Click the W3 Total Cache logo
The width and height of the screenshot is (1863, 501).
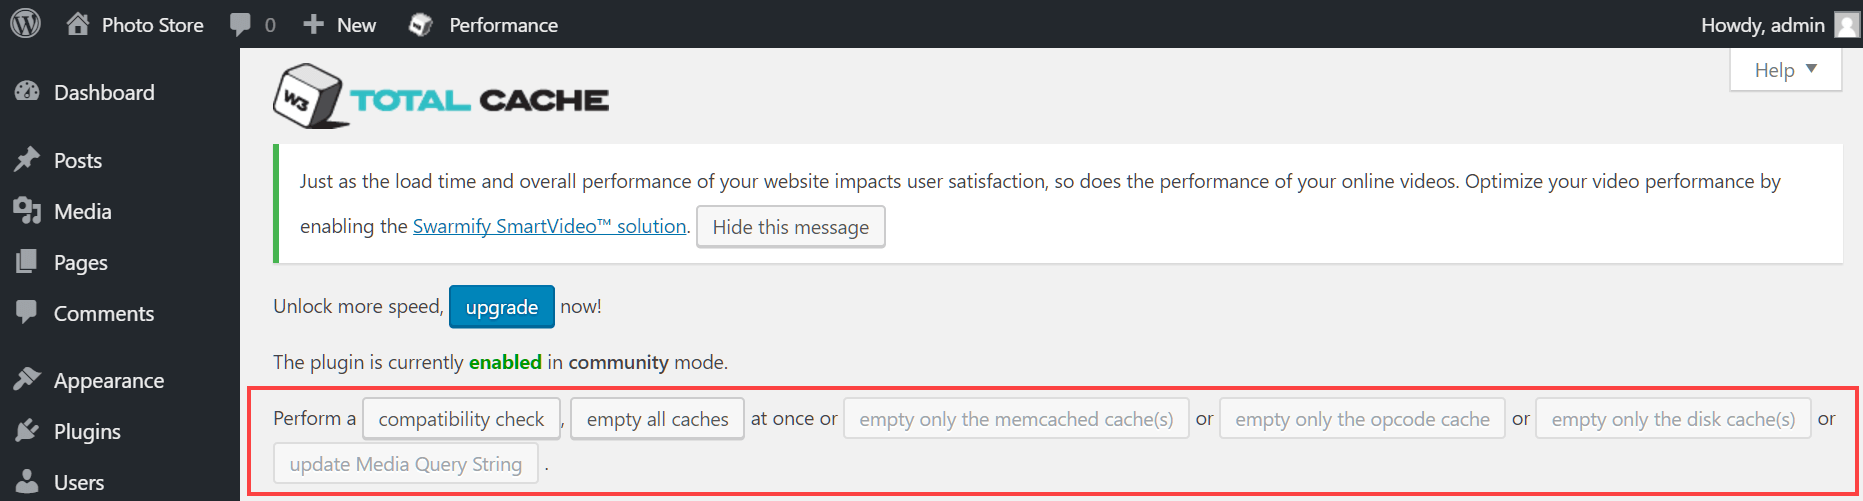coord(441,96)
